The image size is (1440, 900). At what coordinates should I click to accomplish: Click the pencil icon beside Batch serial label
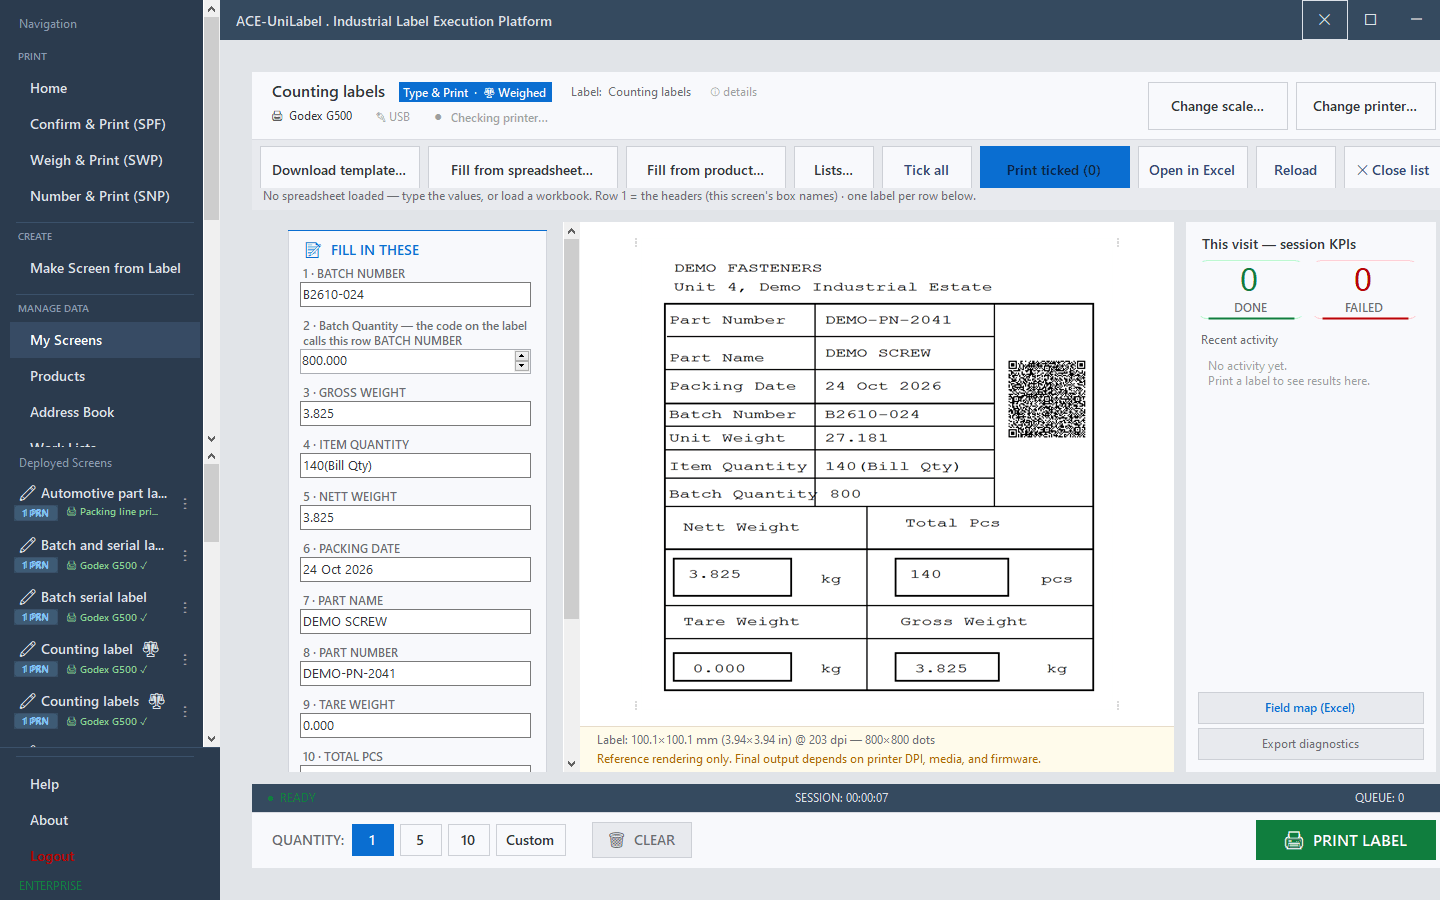[28, 597]
